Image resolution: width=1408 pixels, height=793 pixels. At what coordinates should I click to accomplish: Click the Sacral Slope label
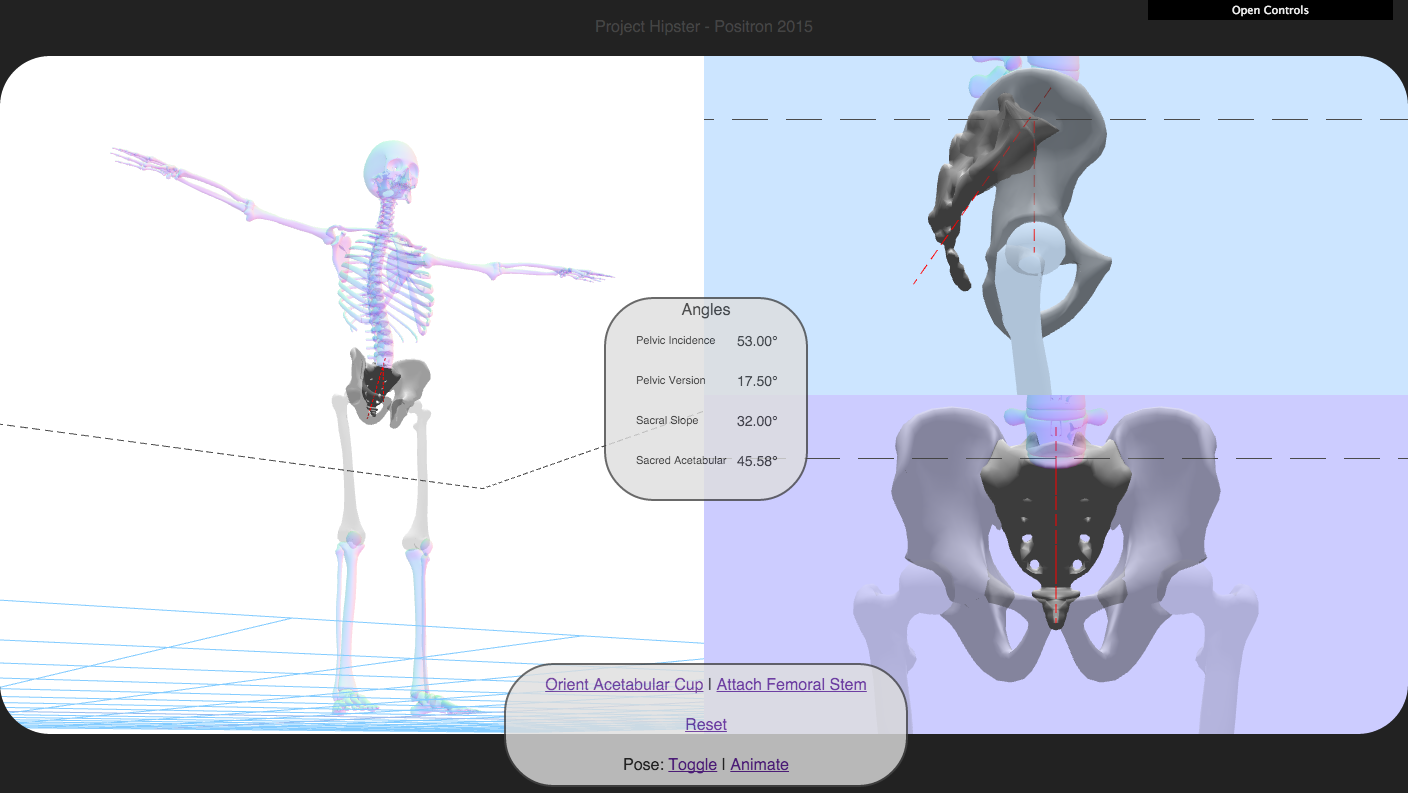point(667,420)
